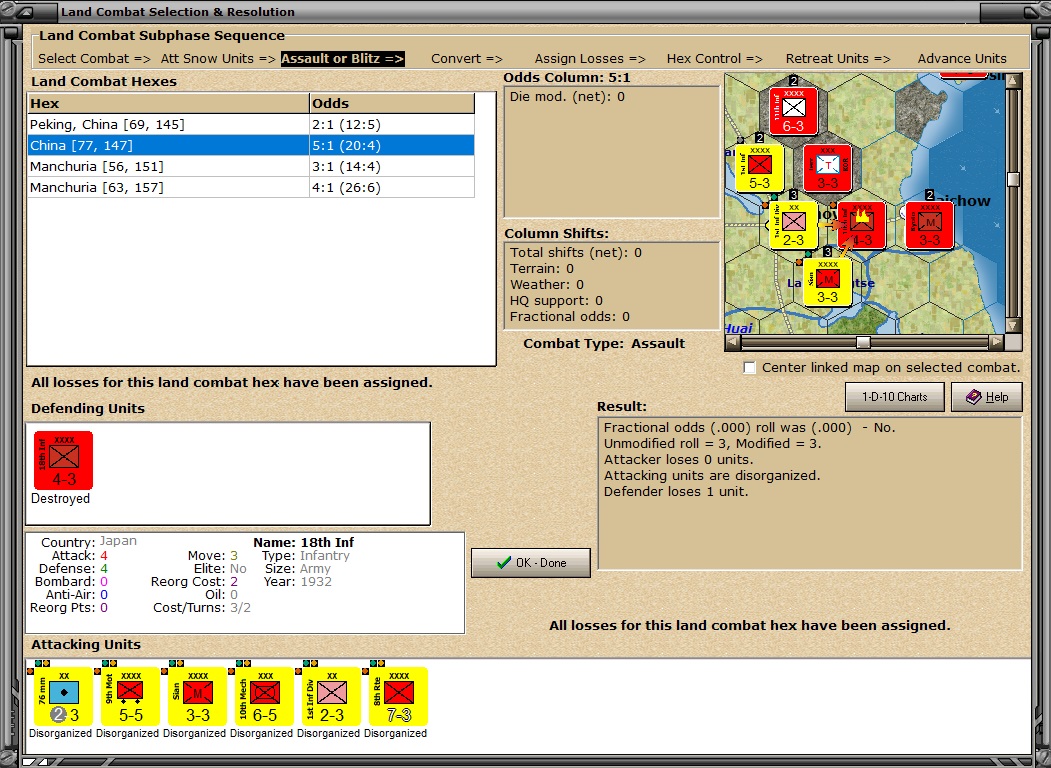Click the Assign Losses subphase step
1051x768 pixels.
590,58
